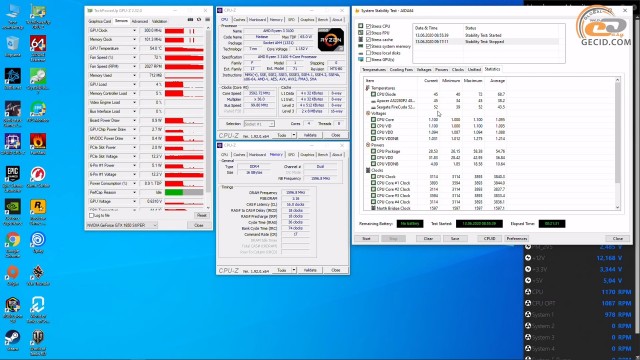This screenshot has width=640, height=360.
Task: Click Save button in AIDA64
Action: [x=455, y=238]
